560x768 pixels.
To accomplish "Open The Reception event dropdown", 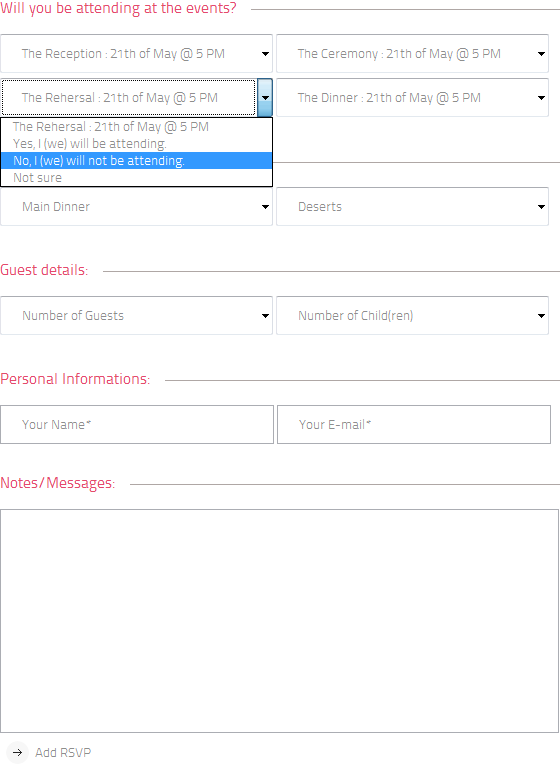I will tap(136, 53).
